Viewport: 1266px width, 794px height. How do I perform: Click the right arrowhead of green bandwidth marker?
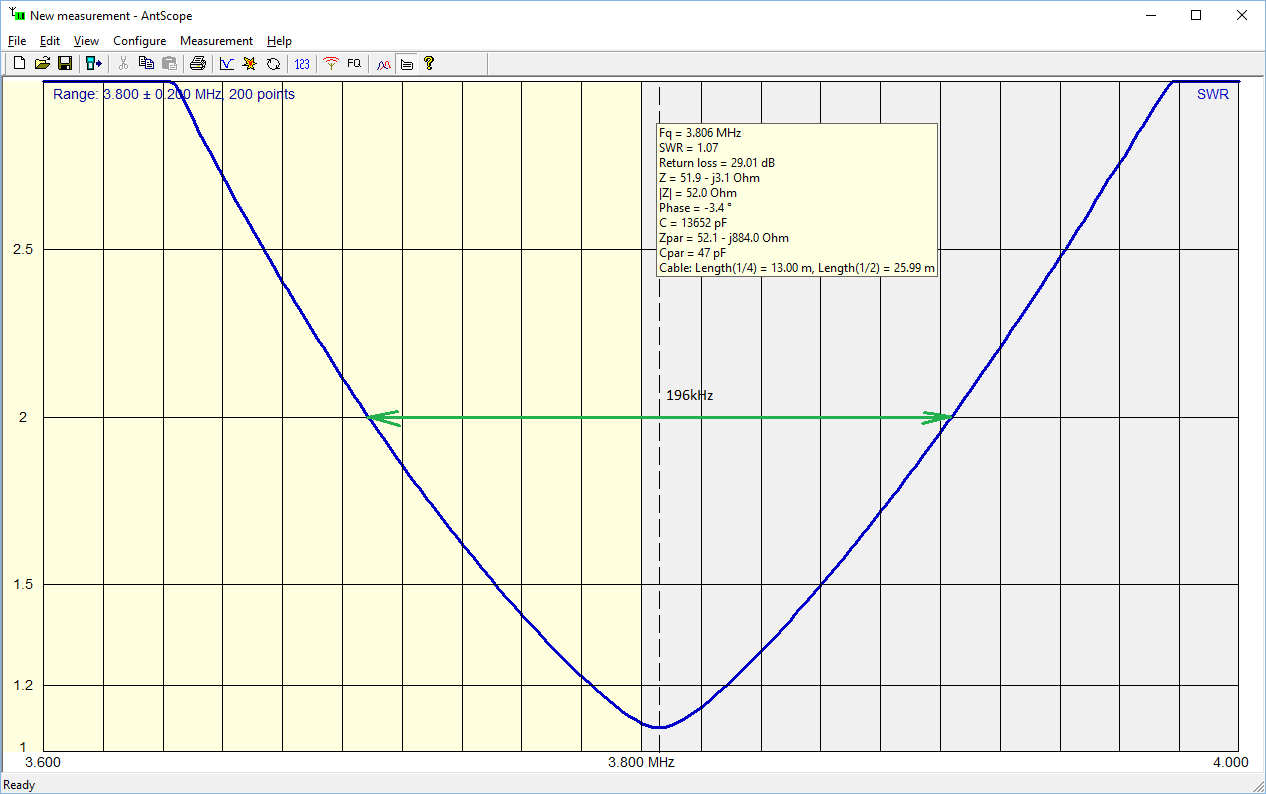(938, 418)
